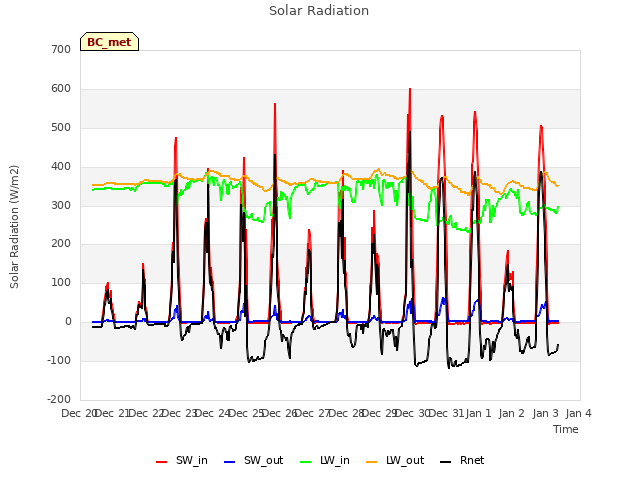Click the blue SW_out legend color marker
640x480 pixels.
(230, 462)
